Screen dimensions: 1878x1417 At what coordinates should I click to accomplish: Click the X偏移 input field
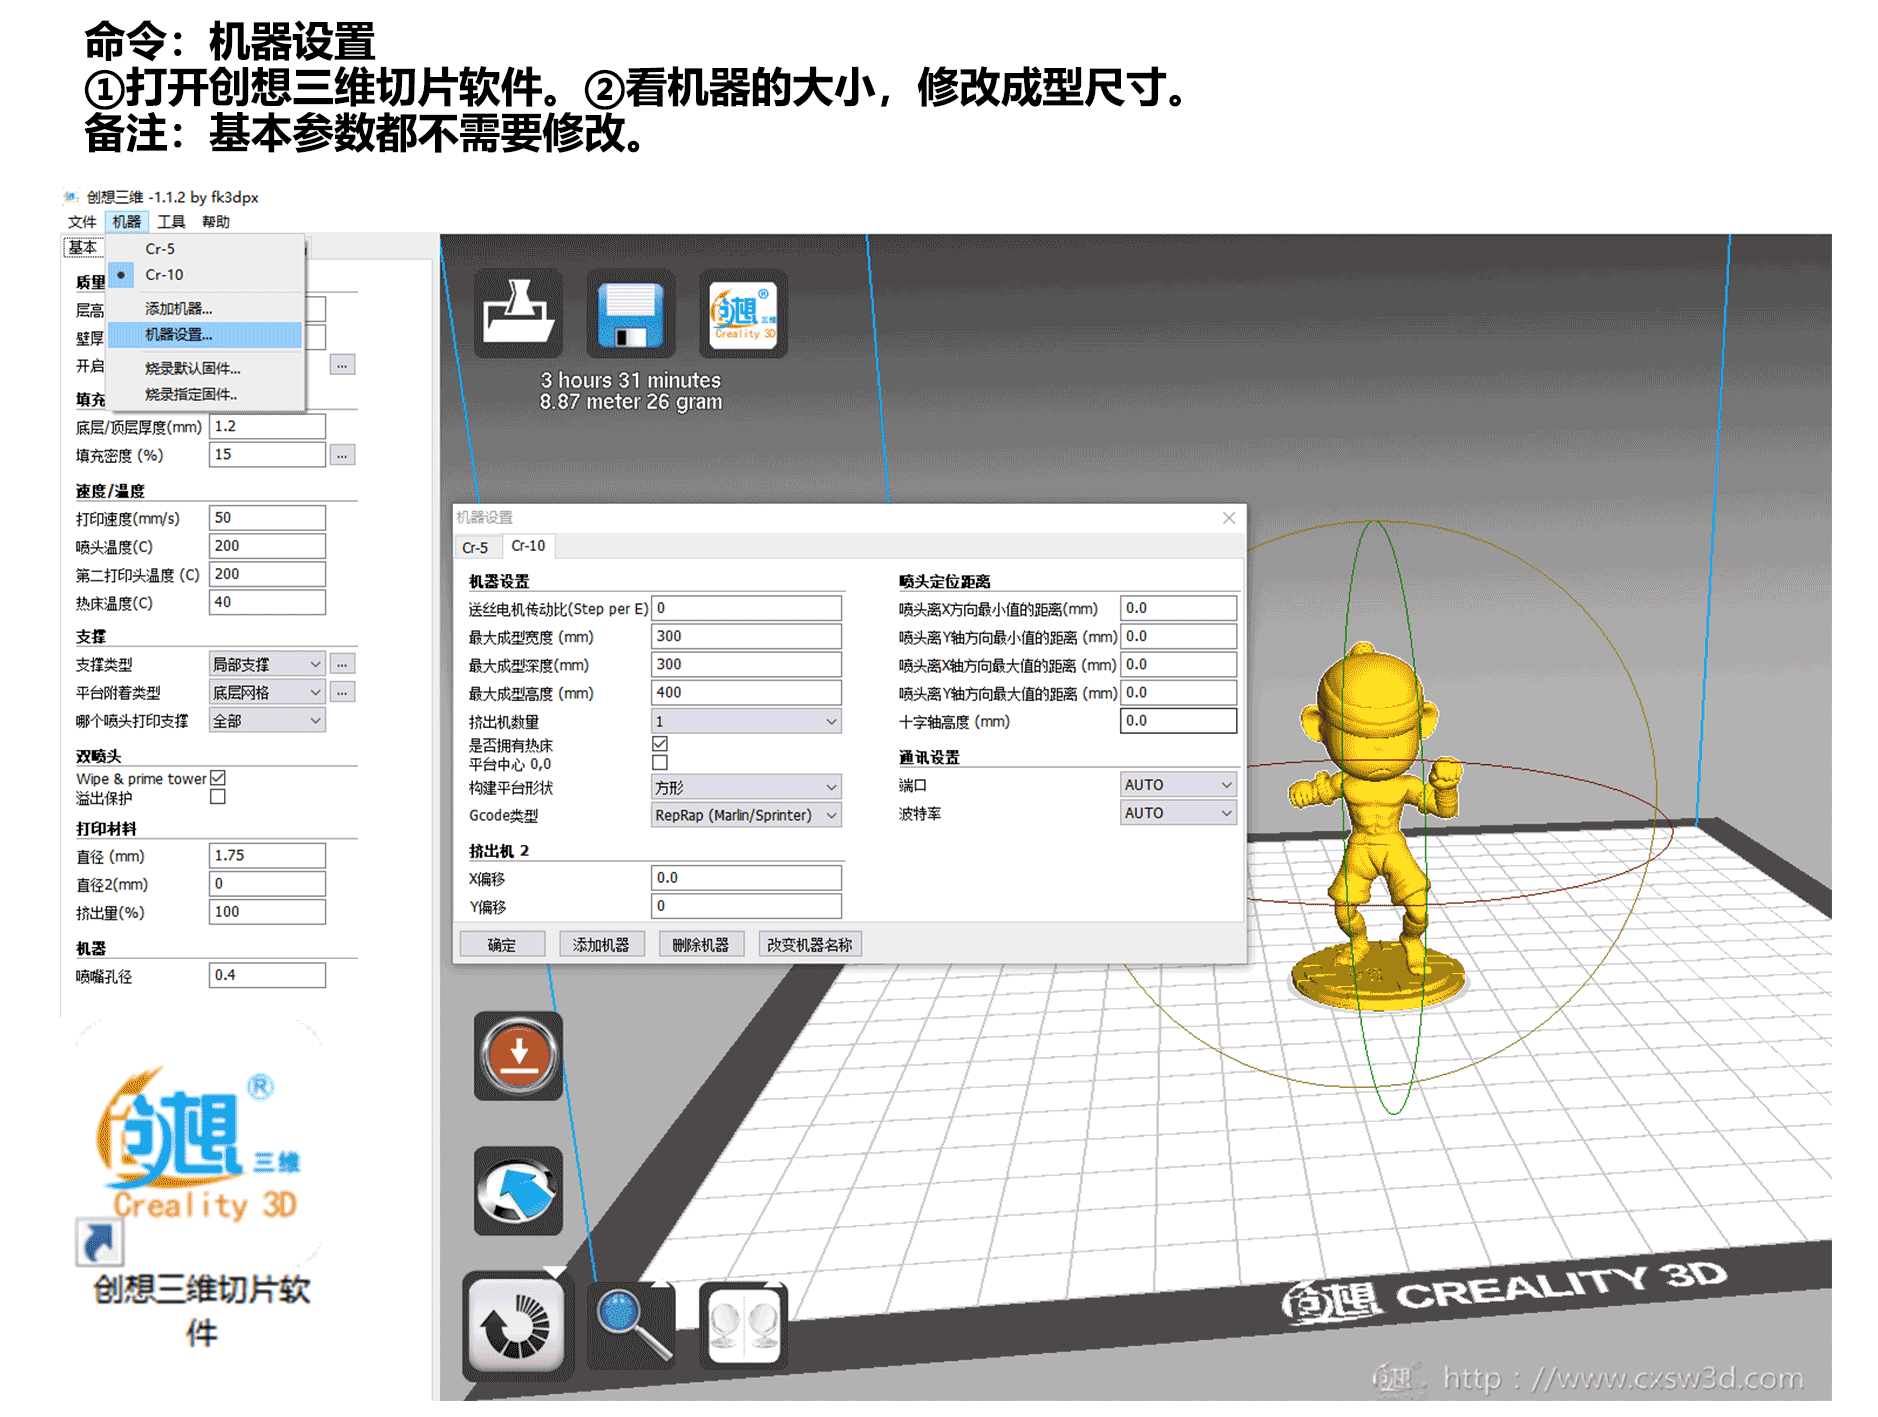click(746, 878)
